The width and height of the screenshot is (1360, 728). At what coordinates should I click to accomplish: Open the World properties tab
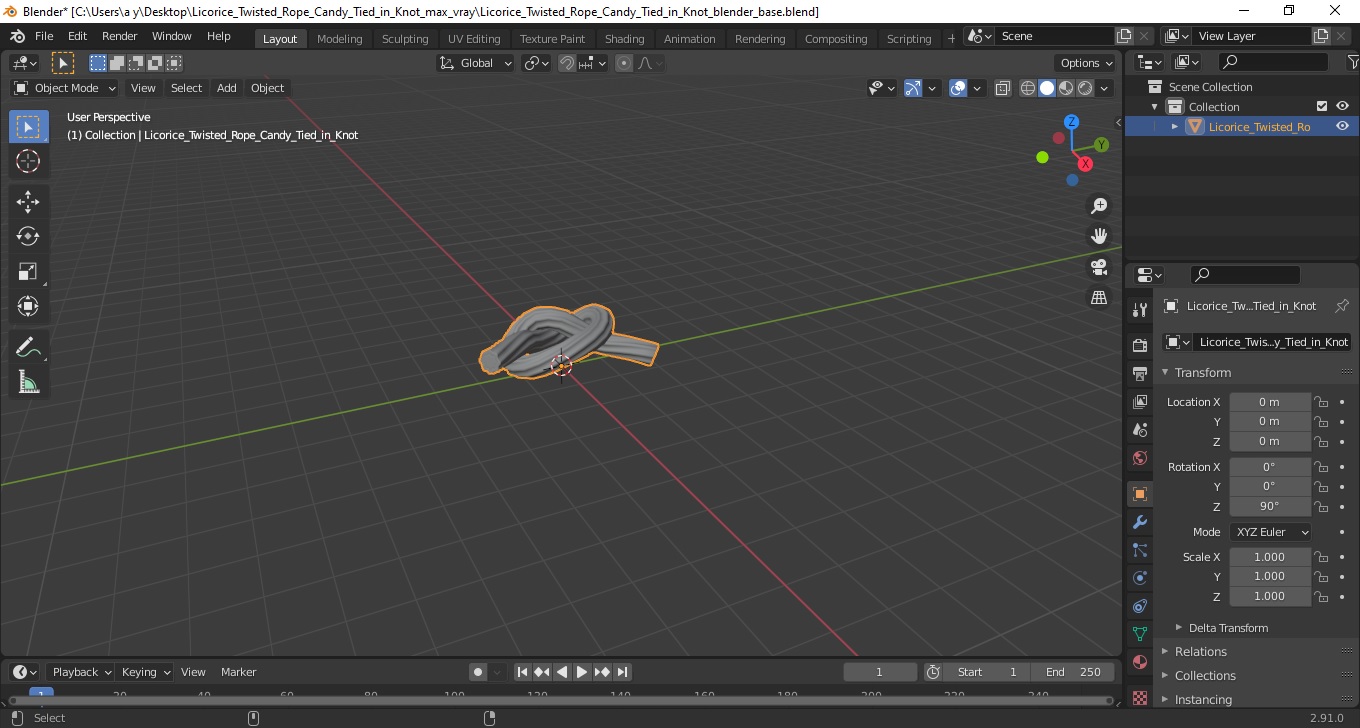[1140, 458]
